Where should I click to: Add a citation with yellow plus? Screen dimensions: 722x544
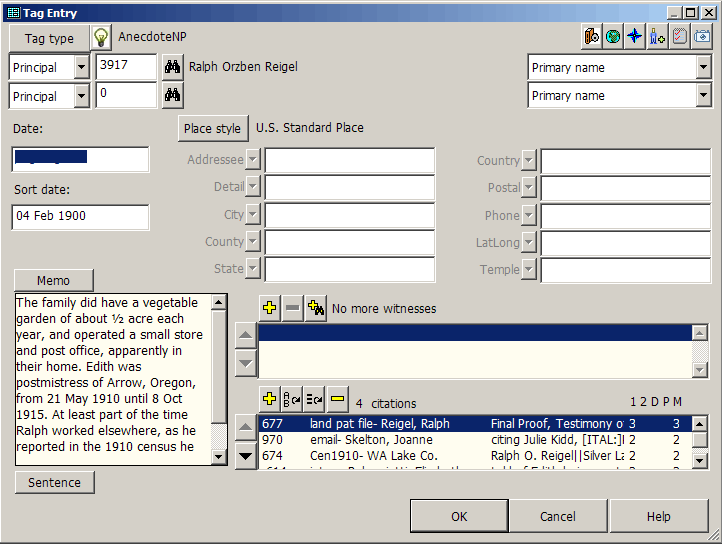[269, 399]
